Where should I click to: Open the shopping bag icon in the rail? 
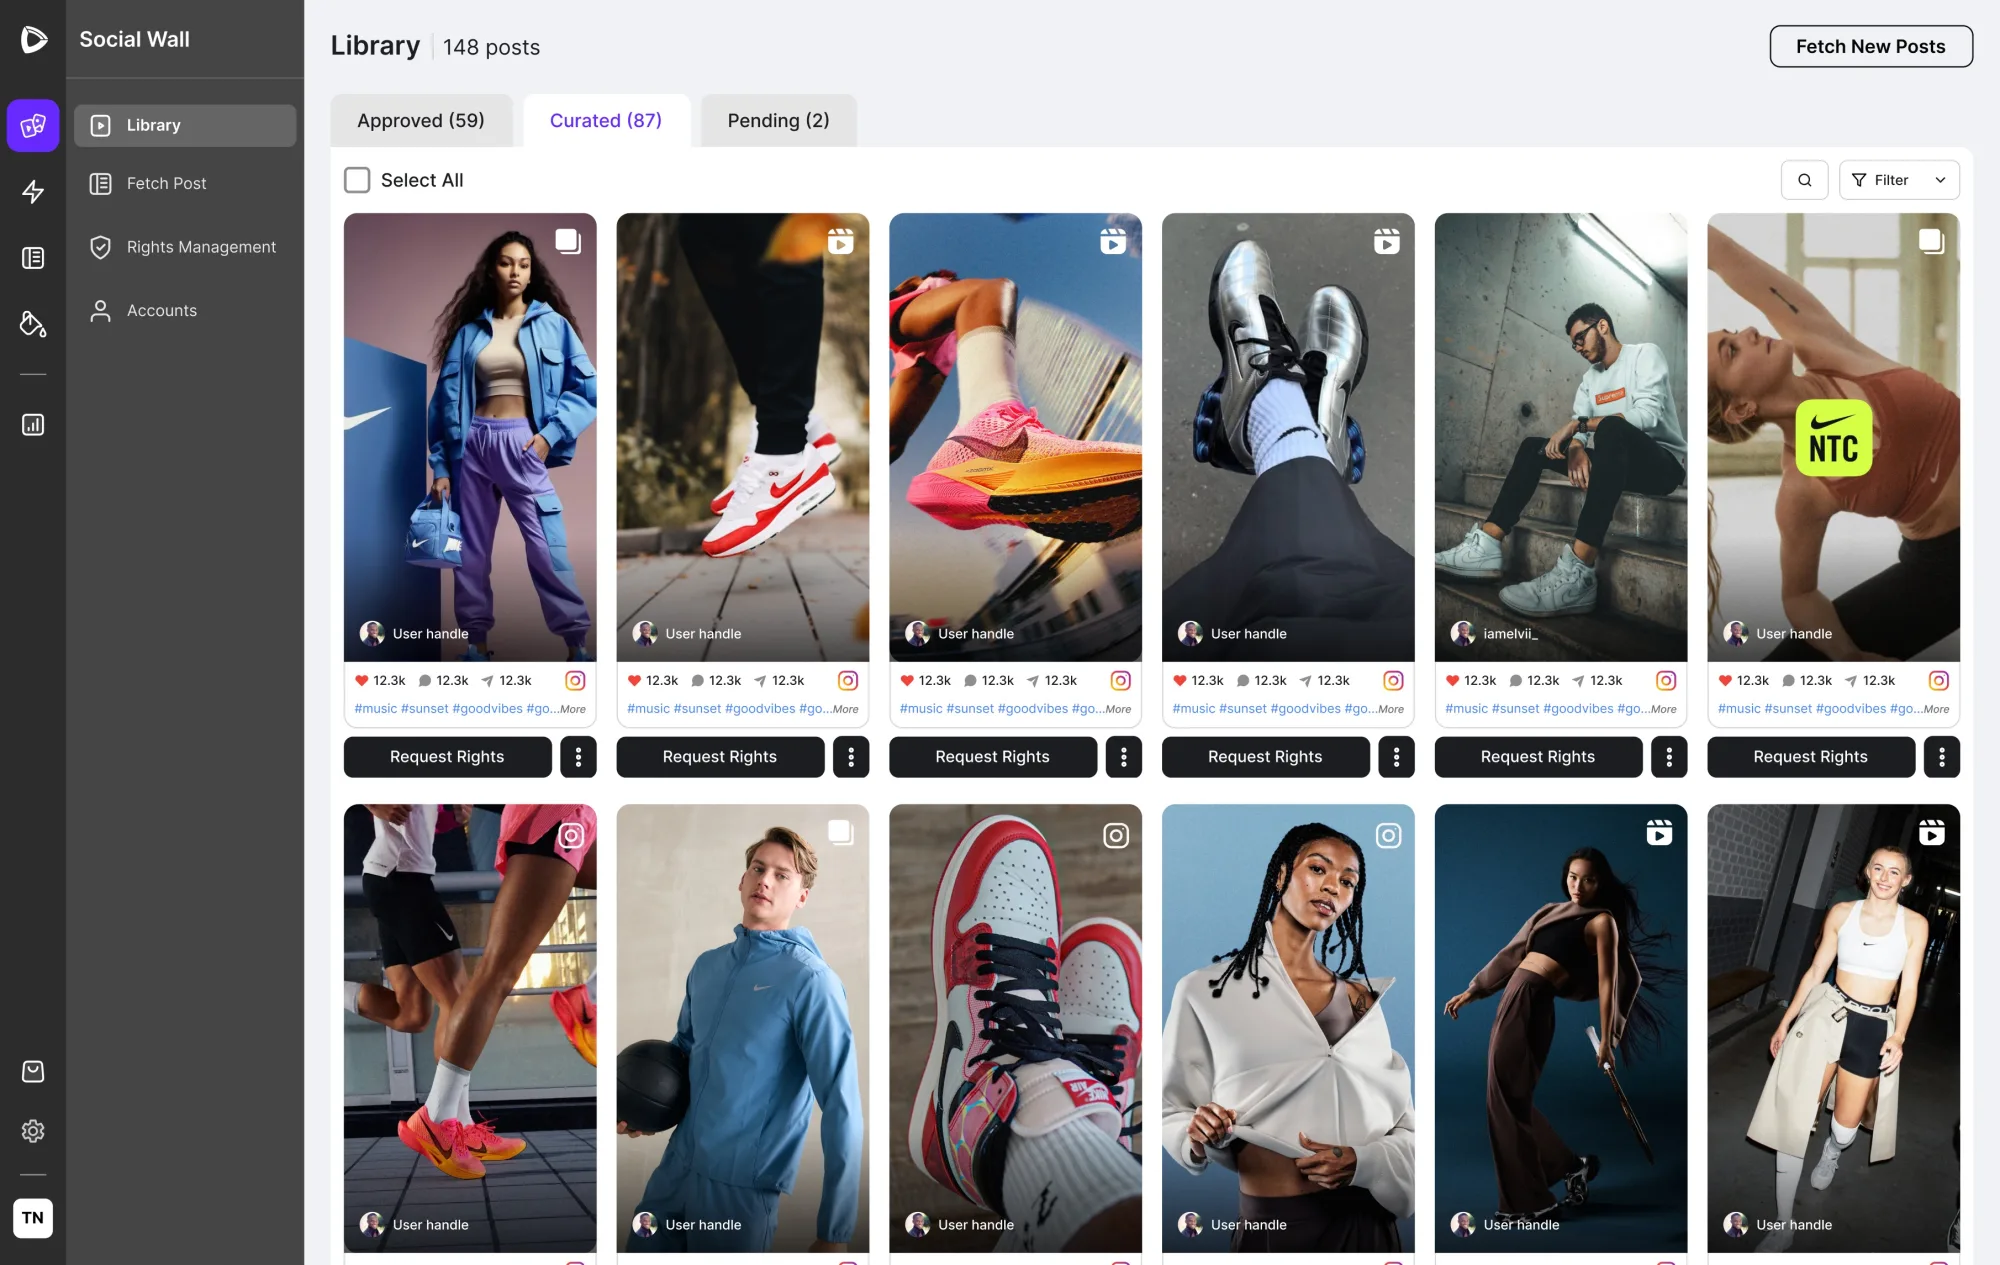[x=33, y=1072]
